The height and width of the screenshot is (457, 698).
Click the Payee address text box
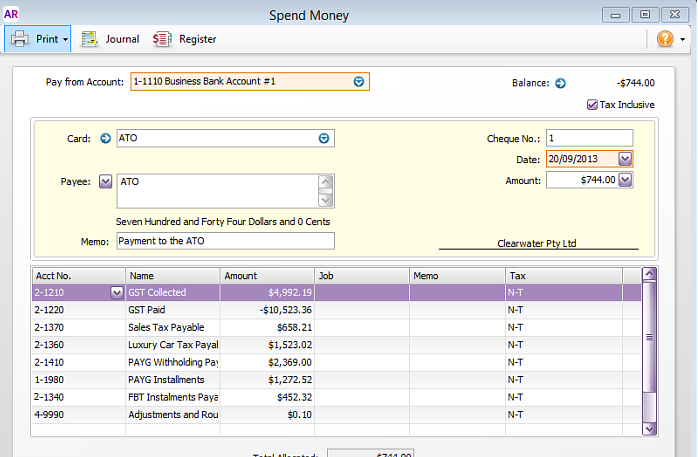click(225, 191)
